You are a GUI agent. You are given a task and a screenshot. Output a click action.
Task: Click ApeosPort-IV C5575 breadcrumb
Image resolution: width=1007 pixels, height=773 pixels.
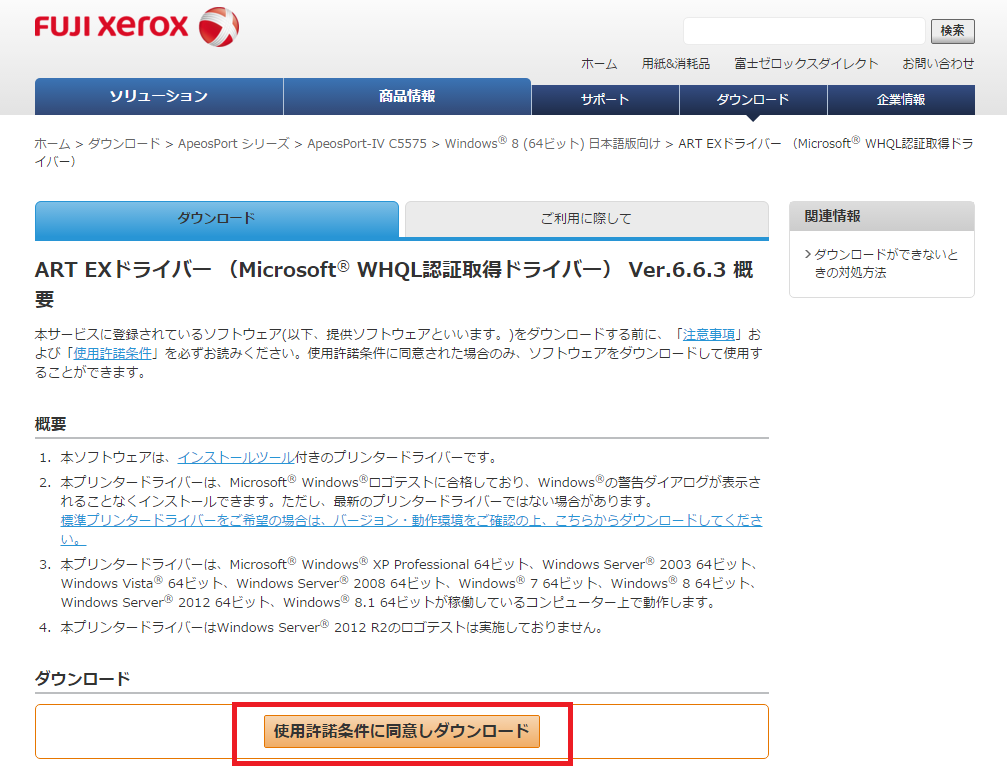[x=366, y=144]
